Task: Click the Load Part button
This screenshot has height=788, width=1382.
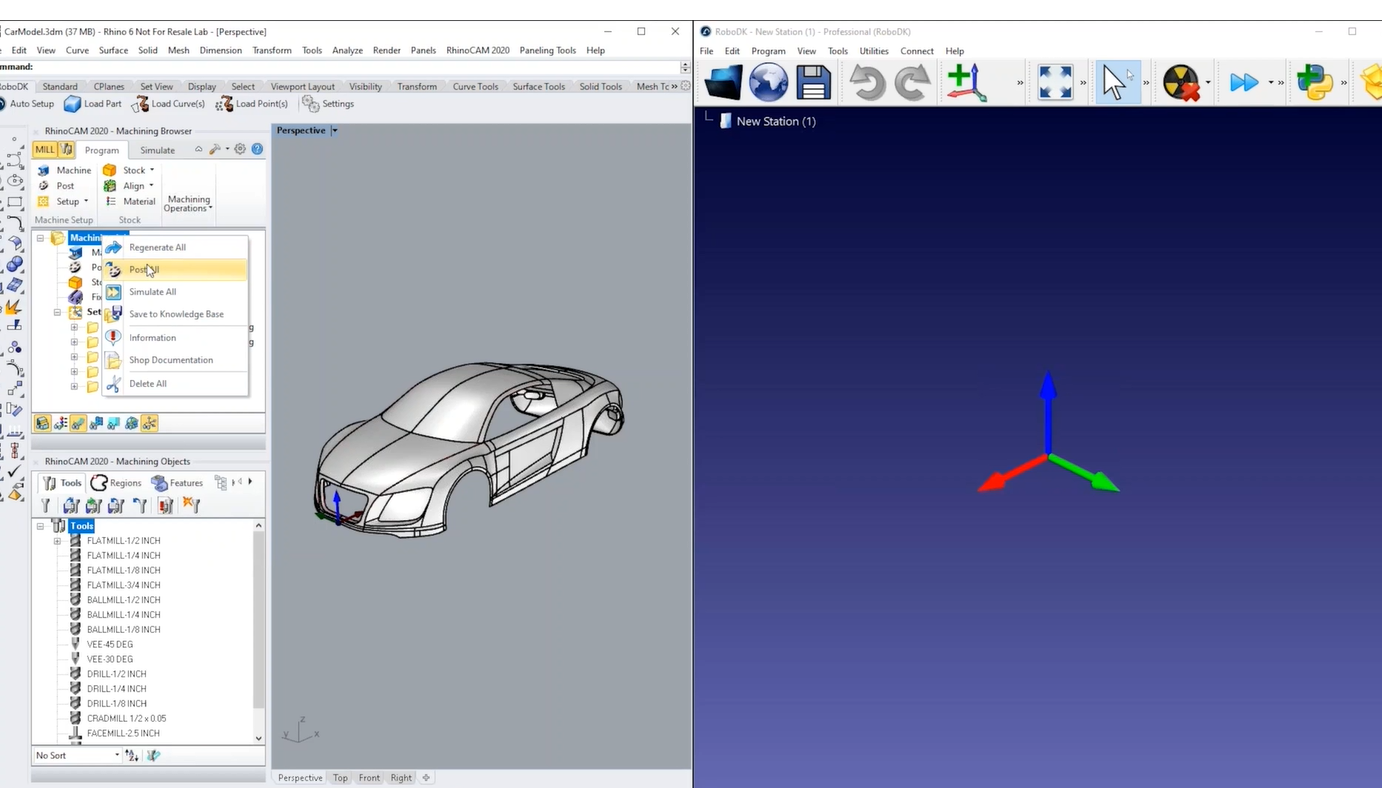Action: (93, 104)
